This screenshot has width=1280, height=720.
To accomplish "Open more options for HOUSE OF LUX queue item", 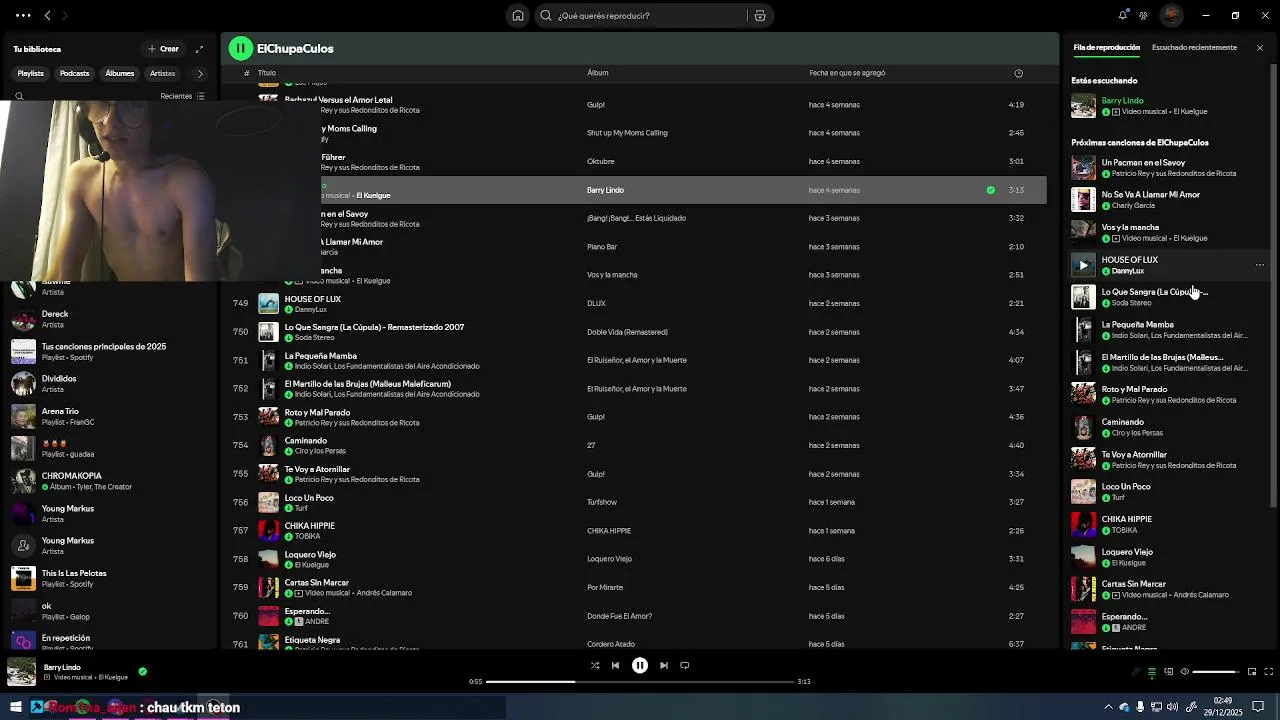I will pyautogui.click(x=1259, y=265).
